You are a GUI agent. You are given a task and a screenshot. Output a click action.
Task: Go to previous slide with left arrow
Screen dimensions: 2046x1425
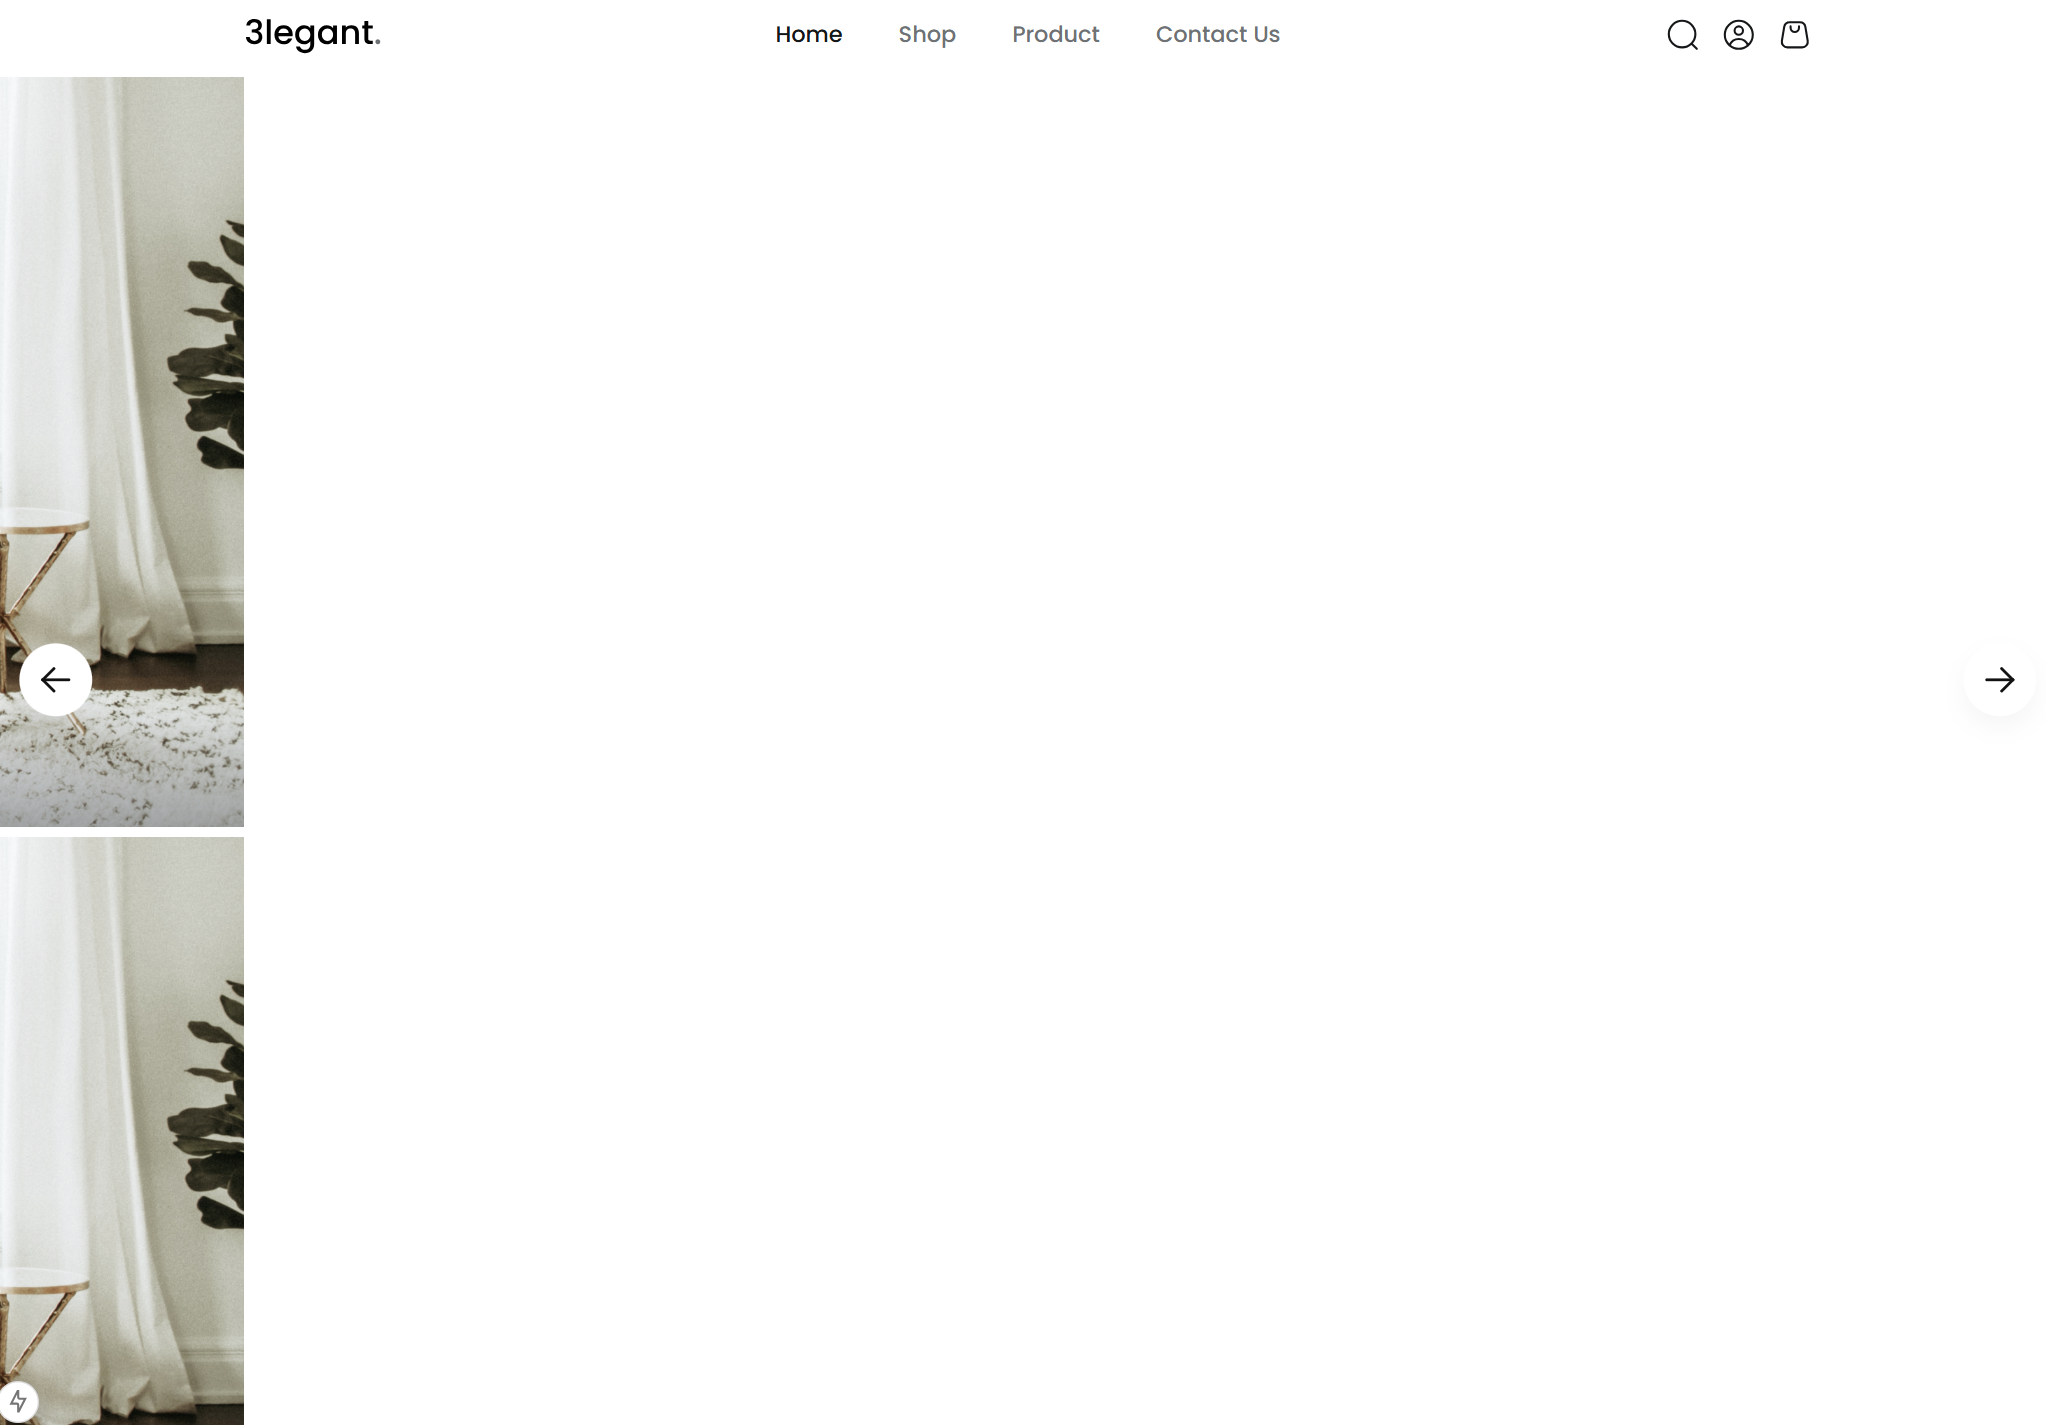[56, 680]
